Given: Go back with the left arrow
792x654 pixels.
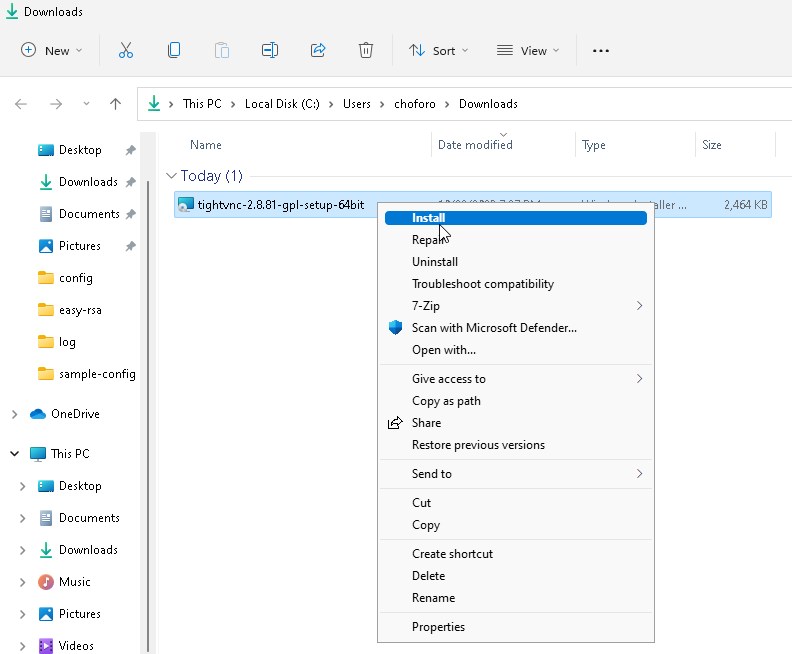Looking at the screenshot, I should pyautogui.click(x=21, y=104).
